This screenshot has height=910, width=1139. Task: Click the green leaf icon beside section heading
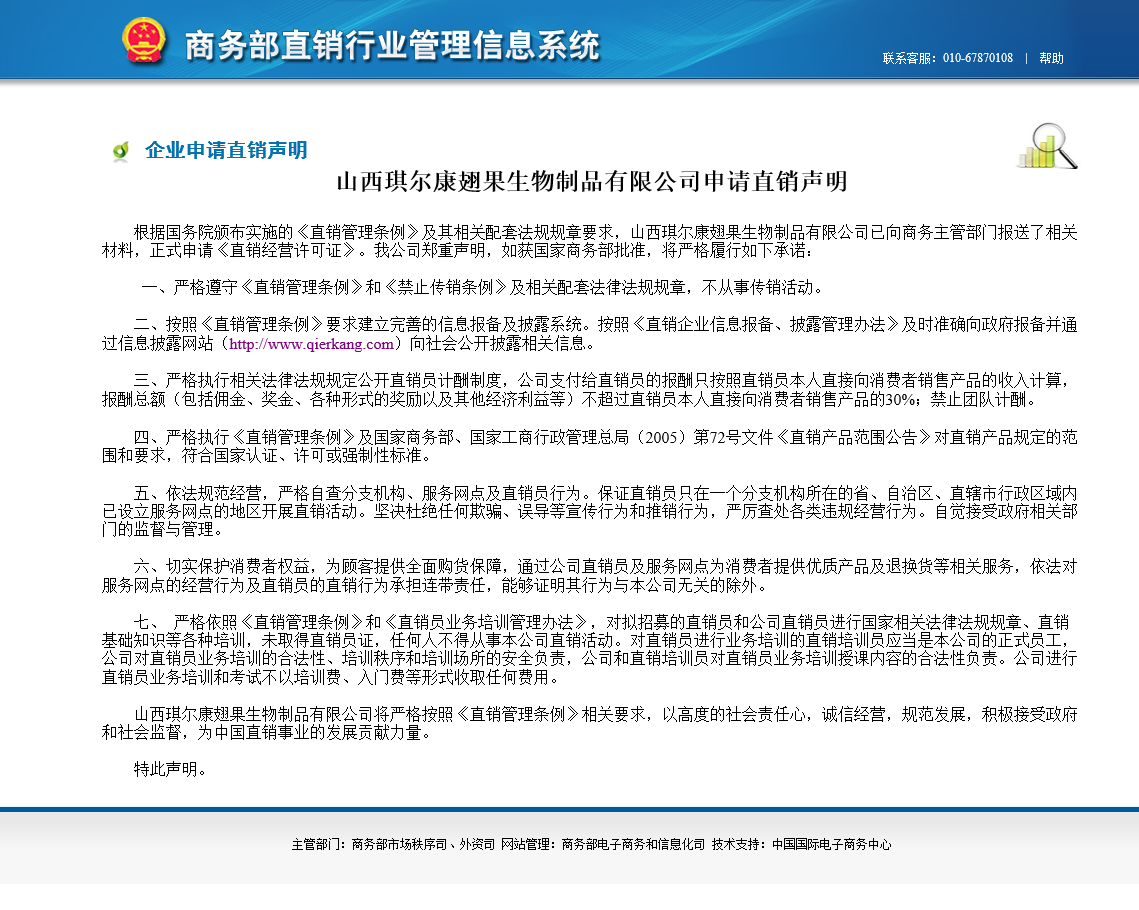coord(121,151)
